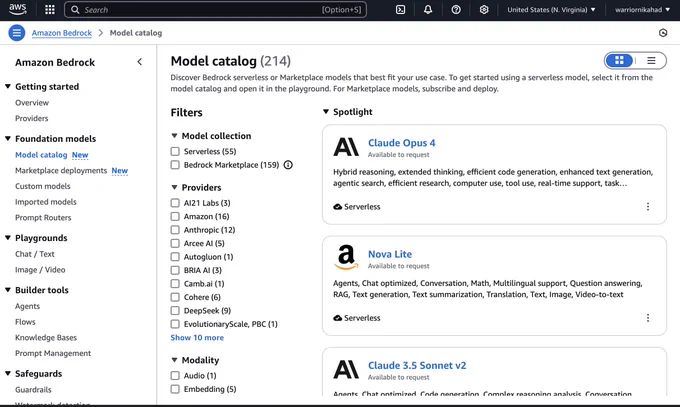Open Image / Video playground
This screenshot has height=407, width=680.
point(40,270)
